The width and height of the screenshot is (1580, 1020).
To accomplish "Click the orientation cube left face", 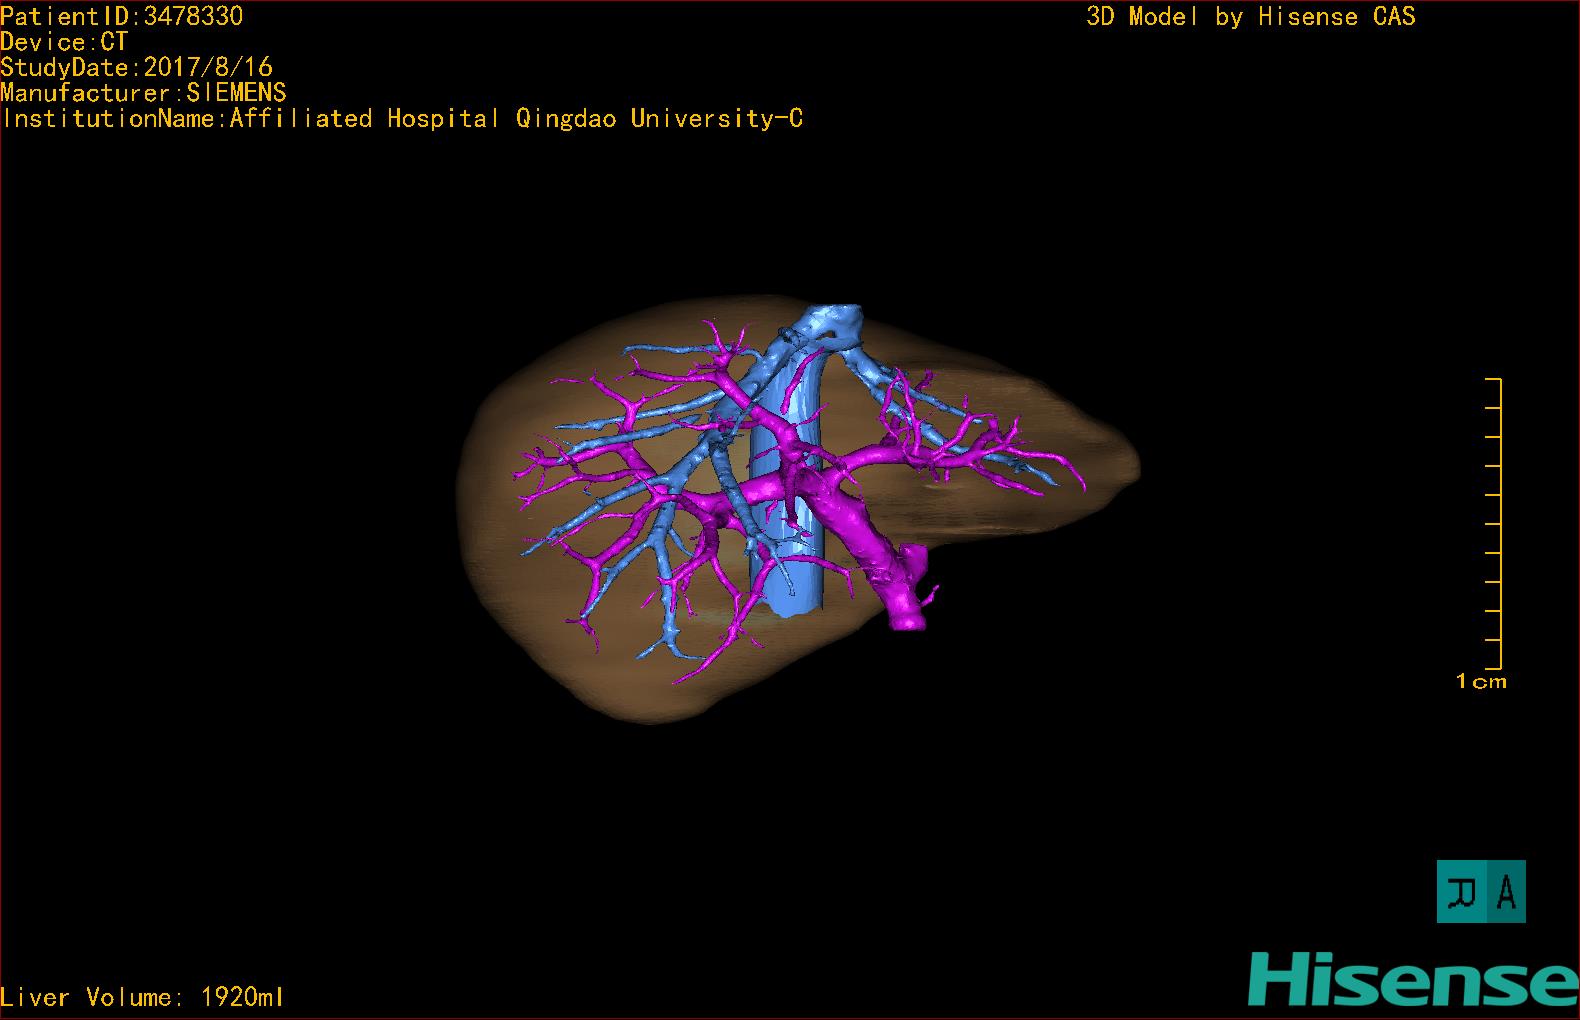I will [1462, 891].
